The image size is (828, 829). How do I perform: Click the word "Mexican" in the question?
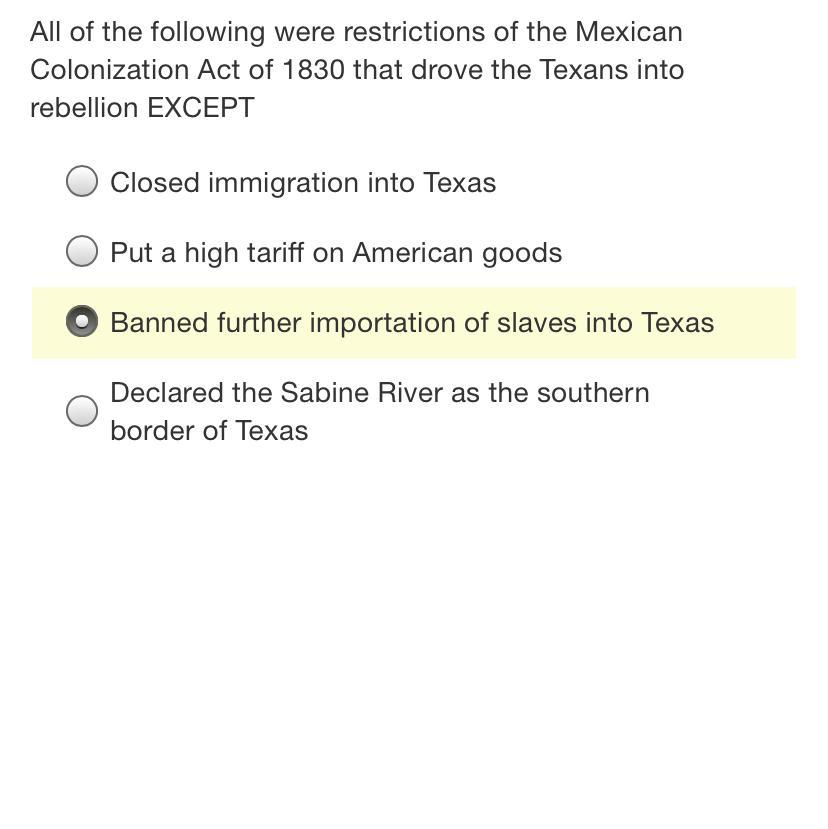click(x=628, y=32)
